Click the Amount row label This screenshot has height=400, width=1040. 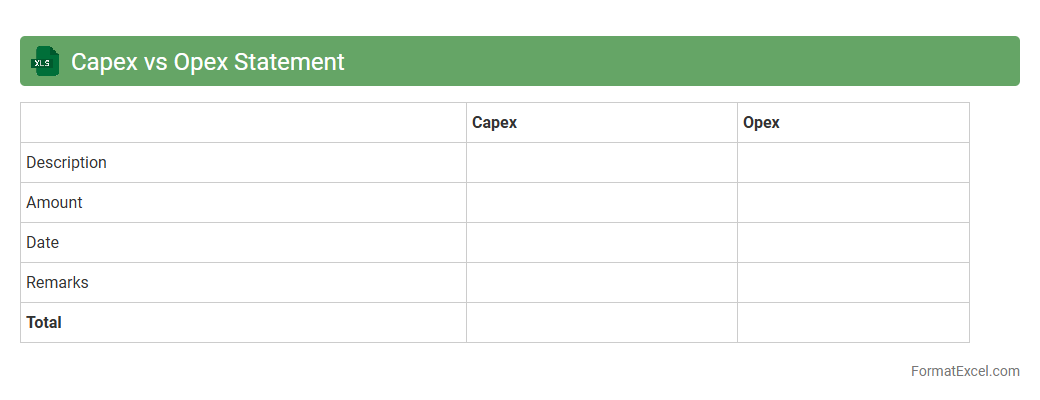coord(54,203)
